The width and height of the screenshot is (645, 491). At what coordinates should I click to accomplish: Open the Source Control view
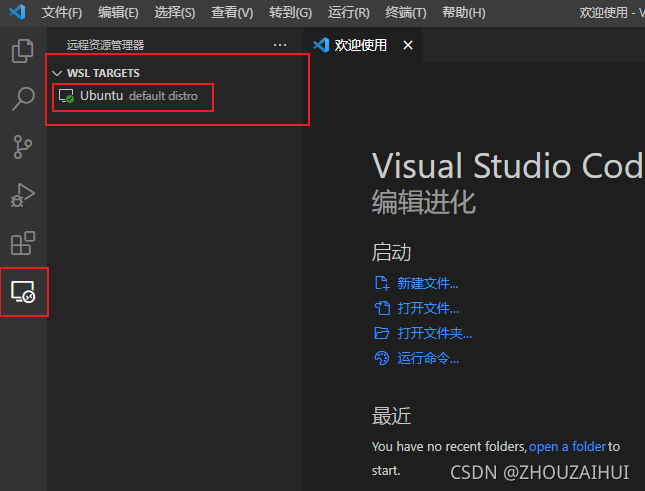[x=23, y=147]
